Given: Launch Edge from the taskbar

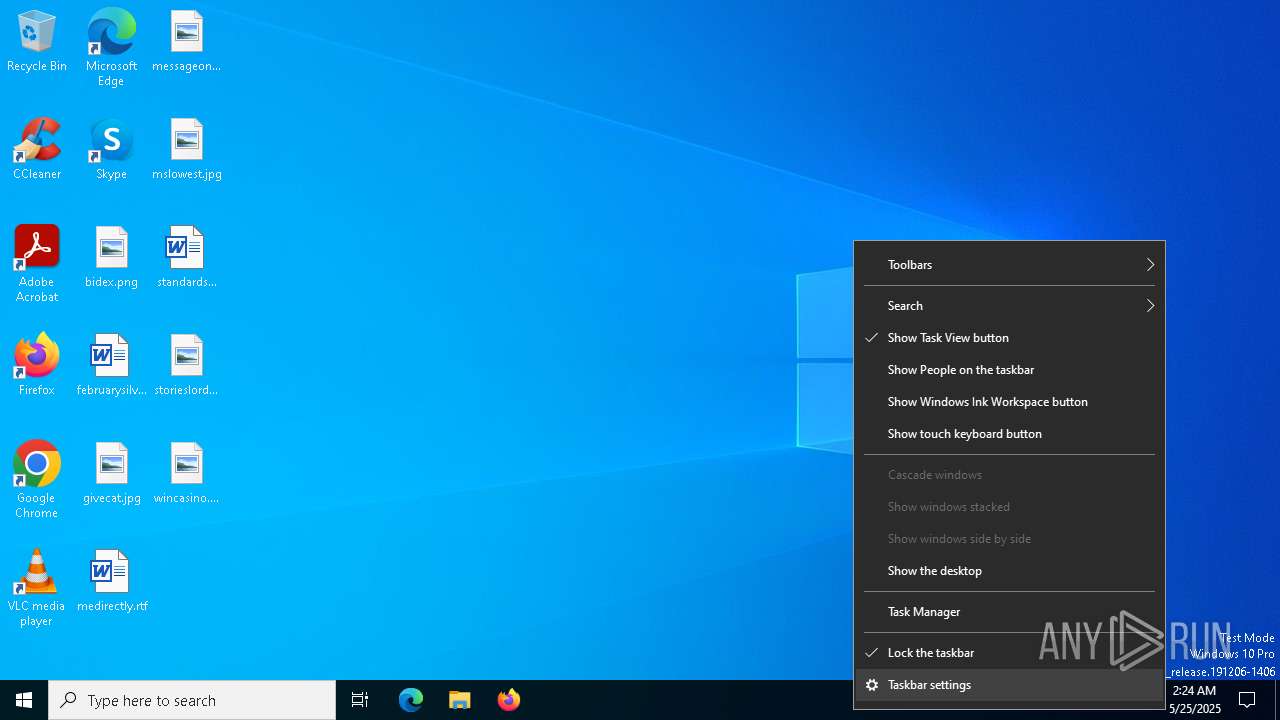Looking at the screenshot, I should pyautogui.click(x=411, y=700).
